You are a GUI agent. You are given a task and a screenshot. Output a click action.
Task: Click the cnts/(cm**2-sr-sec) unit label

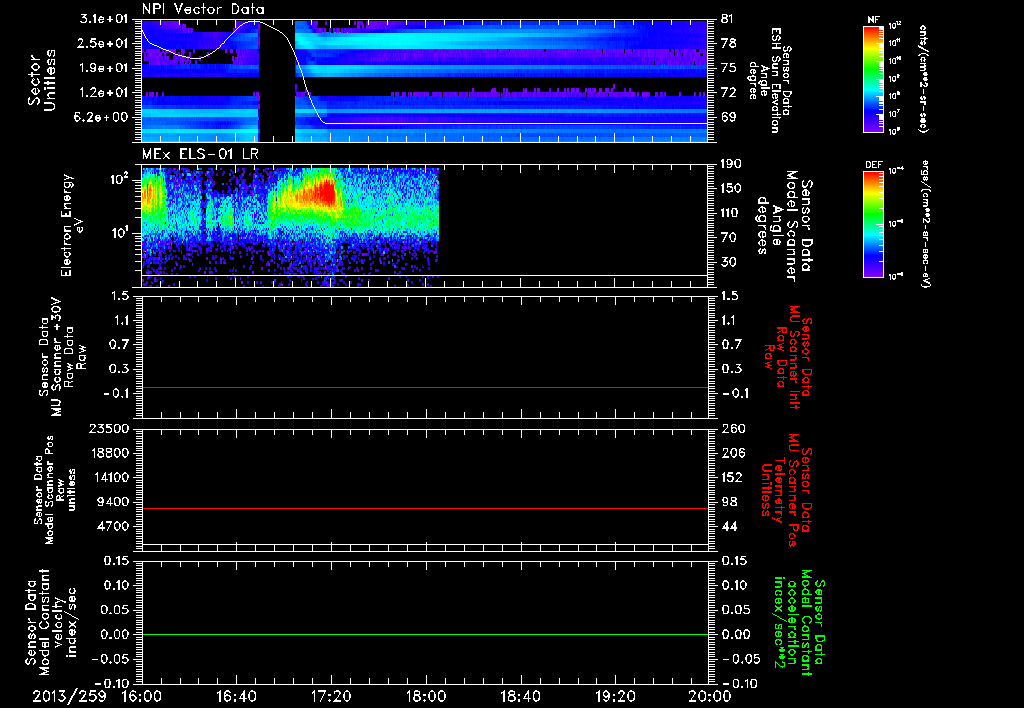tap(923, 79)
